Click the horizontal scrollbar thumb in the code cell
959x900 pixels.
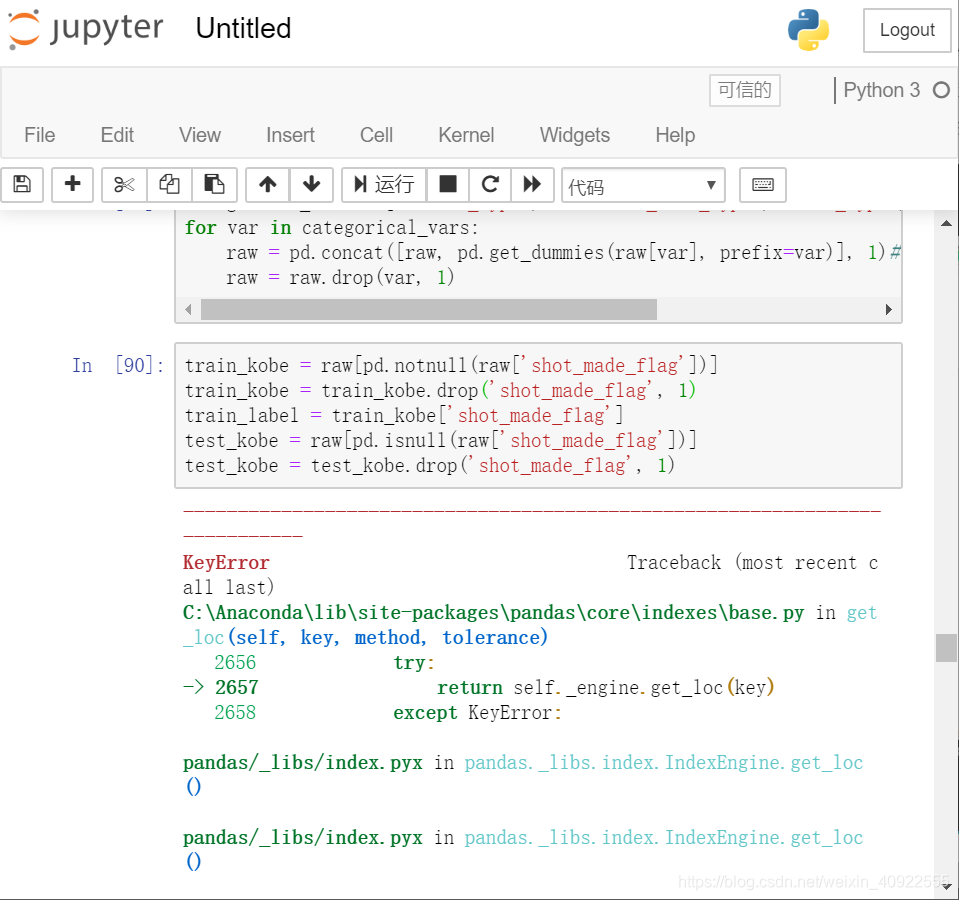point(429,309)
